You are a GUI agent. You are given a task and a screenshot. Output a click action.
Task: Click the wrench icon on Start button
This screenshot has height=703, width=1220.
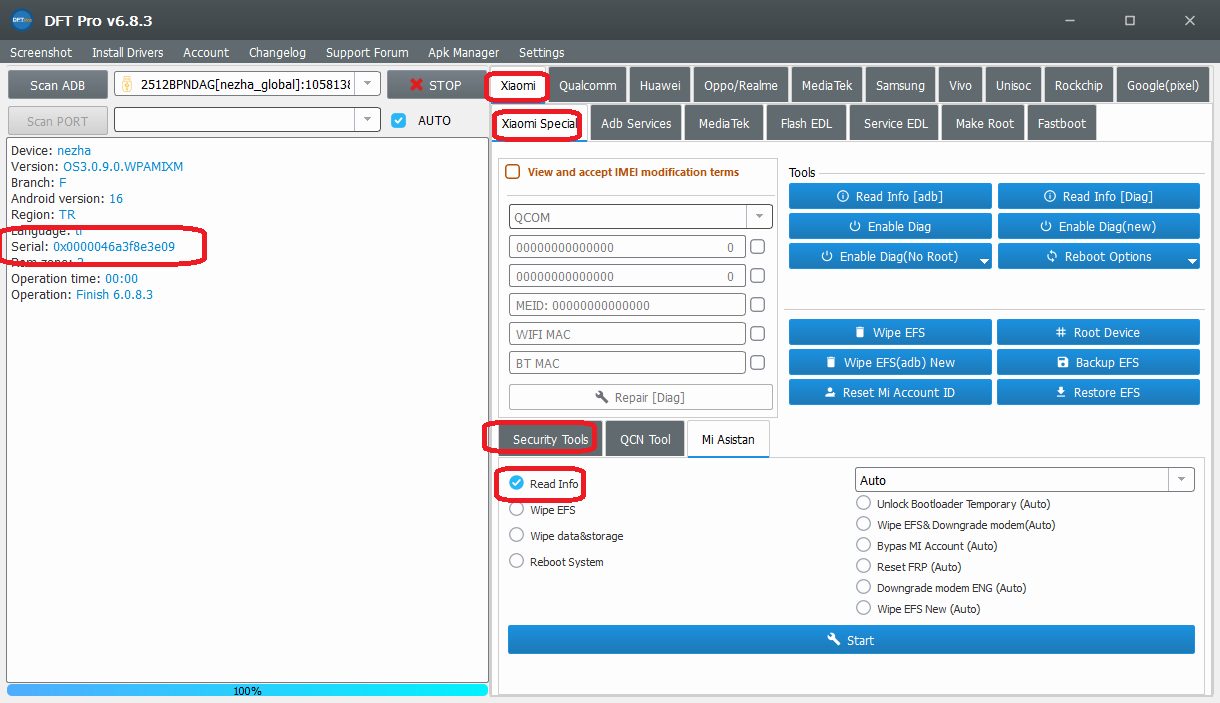pos(833,640)
